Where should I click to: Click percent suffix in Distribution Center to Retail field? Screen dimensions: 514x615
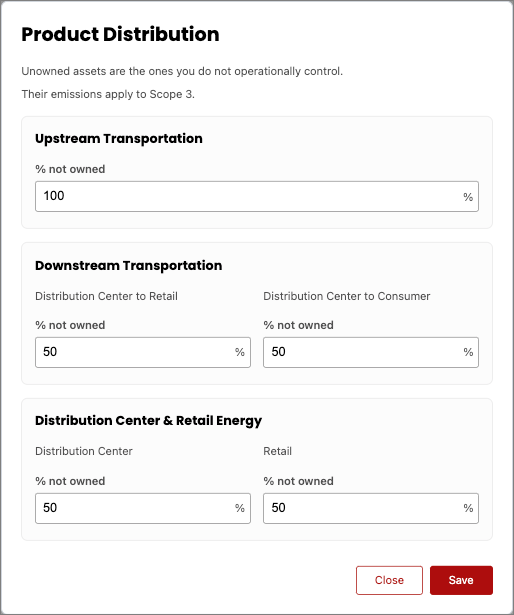point(240,352)
